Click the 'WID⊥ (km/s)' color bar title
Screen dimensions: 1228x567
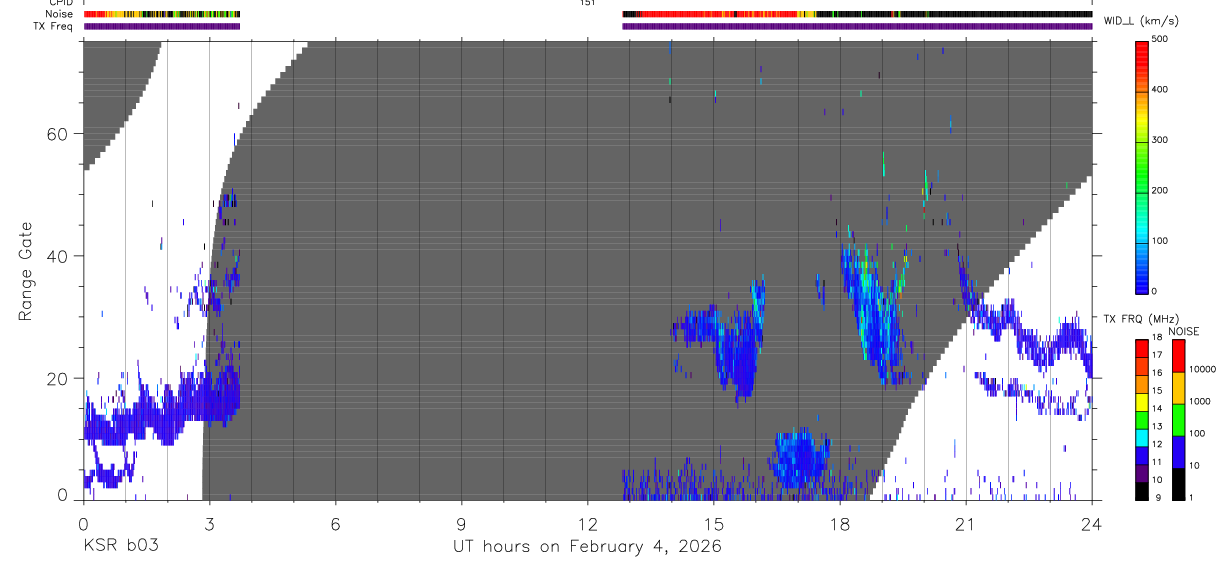1140,20
